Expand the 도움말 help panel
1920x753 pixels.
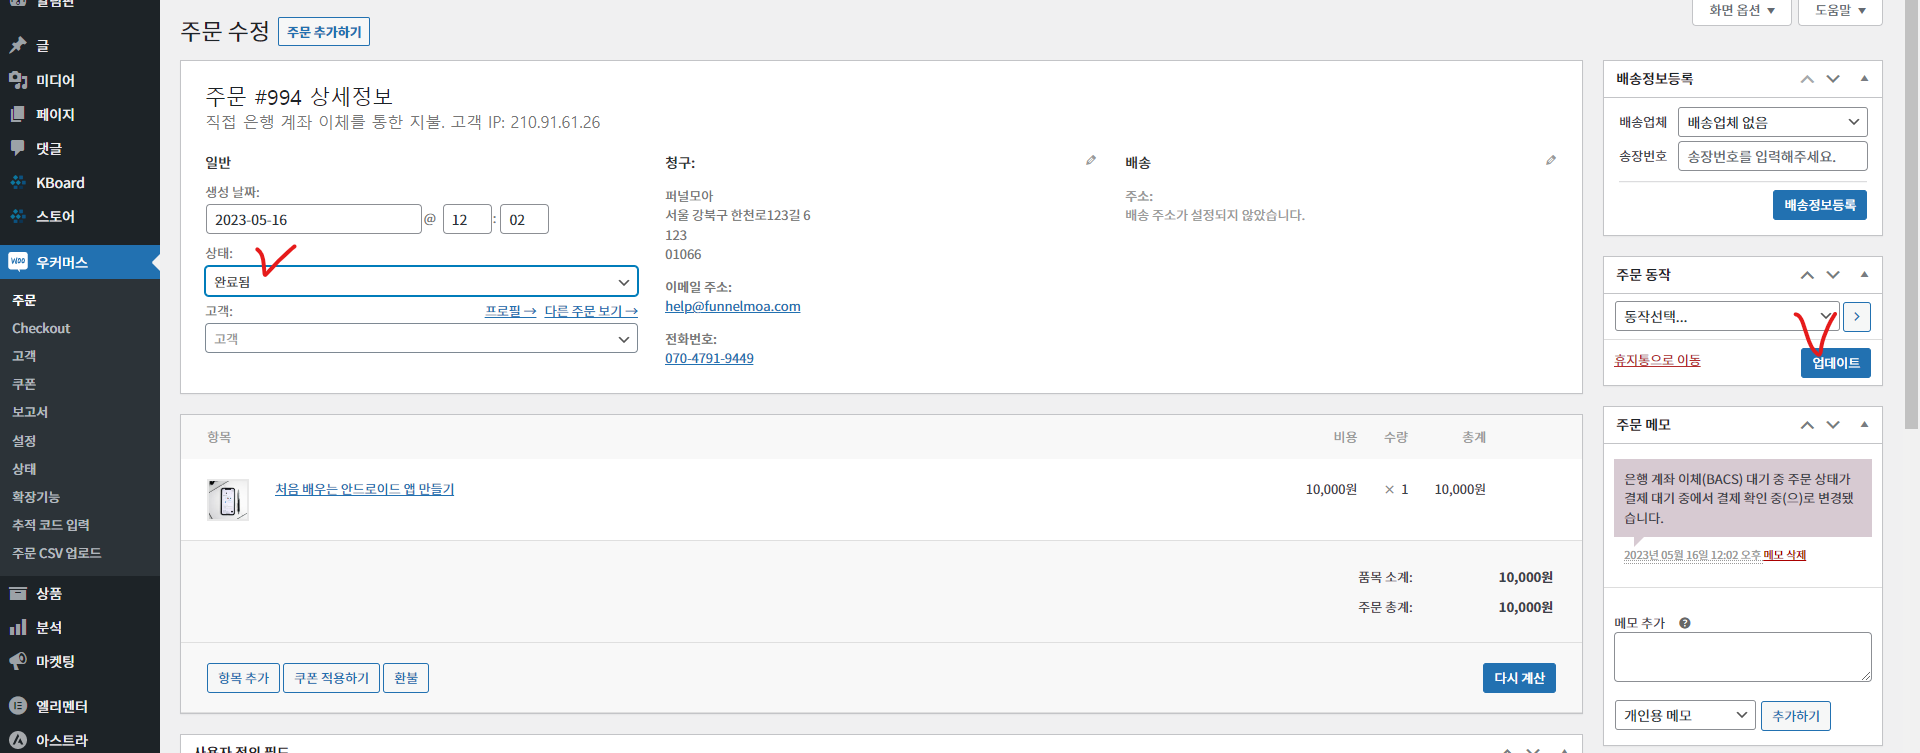coord(1840,11)
